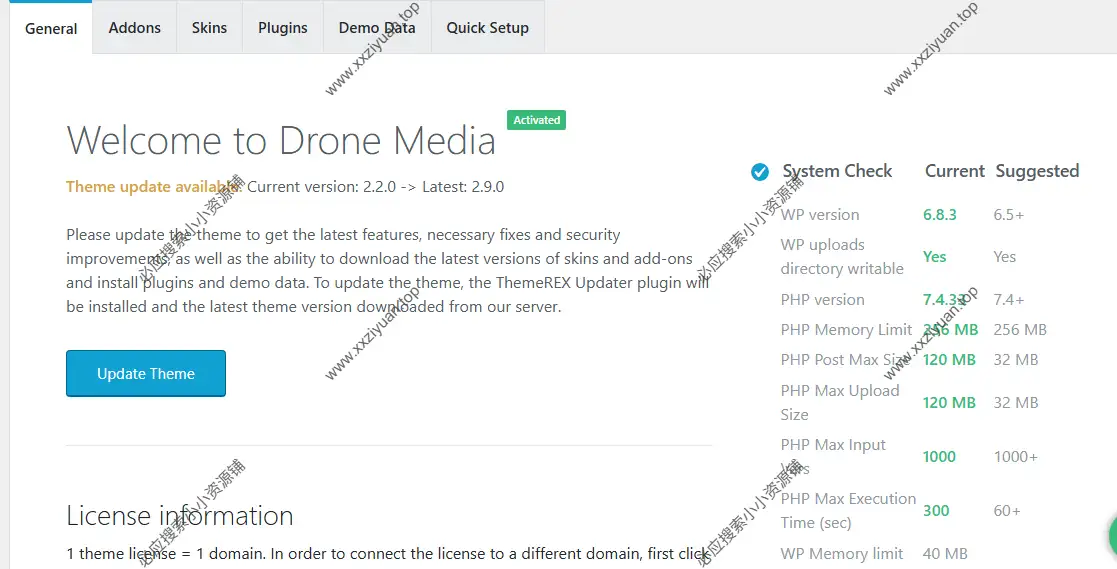Click the PHP Max Execution Time value 300
The width and height of the screenshot is (1117, 569).
pos(936,510)
